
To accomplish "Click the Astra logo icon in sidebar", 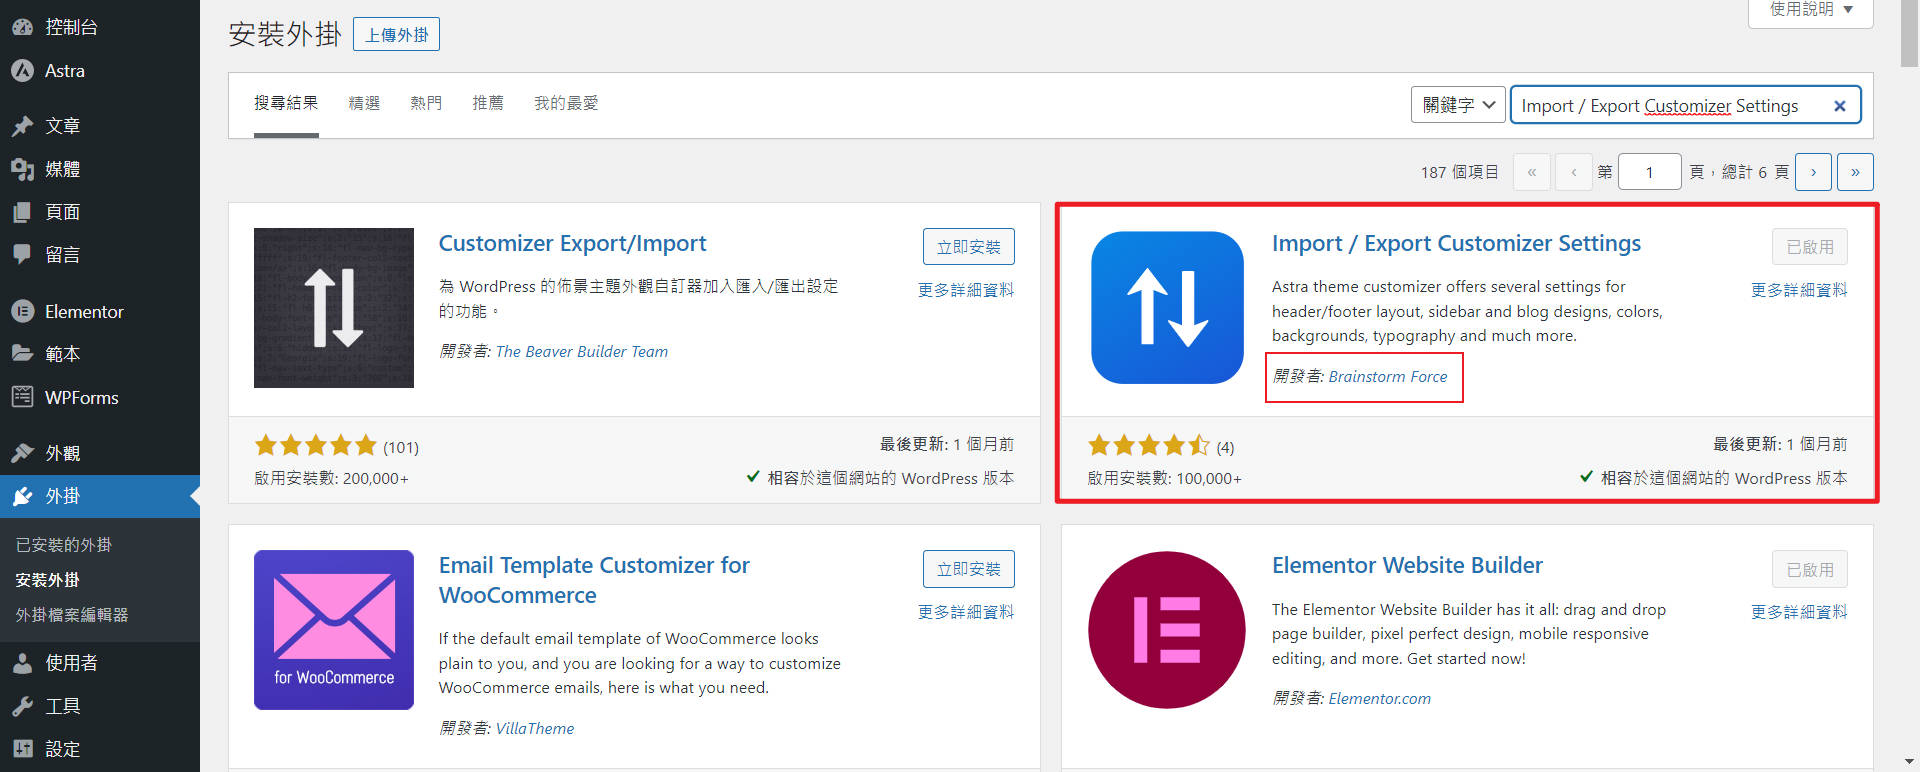I will tap(22, 71).
